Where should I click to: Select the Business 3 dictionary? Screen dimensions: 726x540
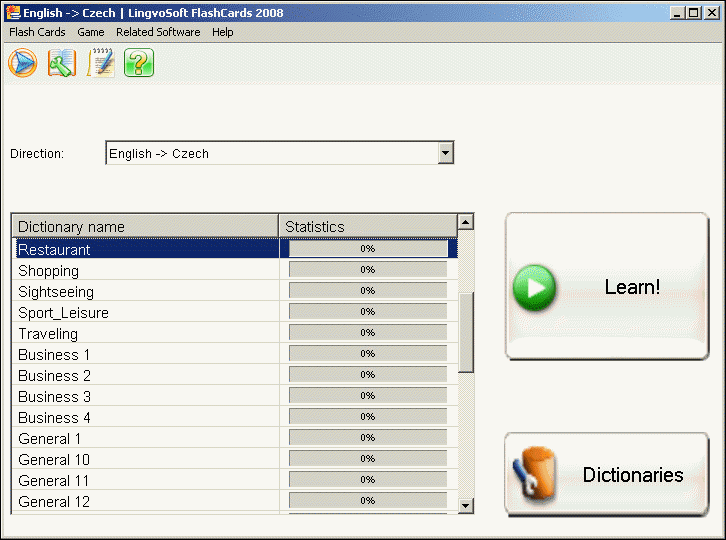point(235,396)
